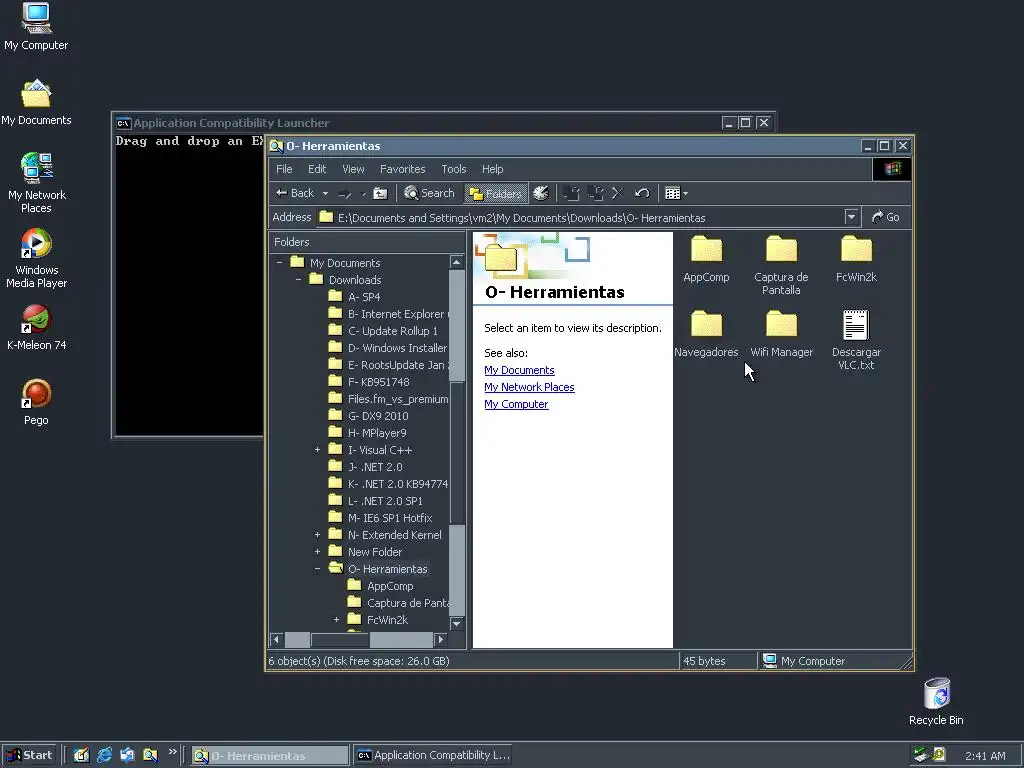Select AppComp in the folder tree
Image resolution: width=1024 pixels, height=768 pixels.
point(390,586)
